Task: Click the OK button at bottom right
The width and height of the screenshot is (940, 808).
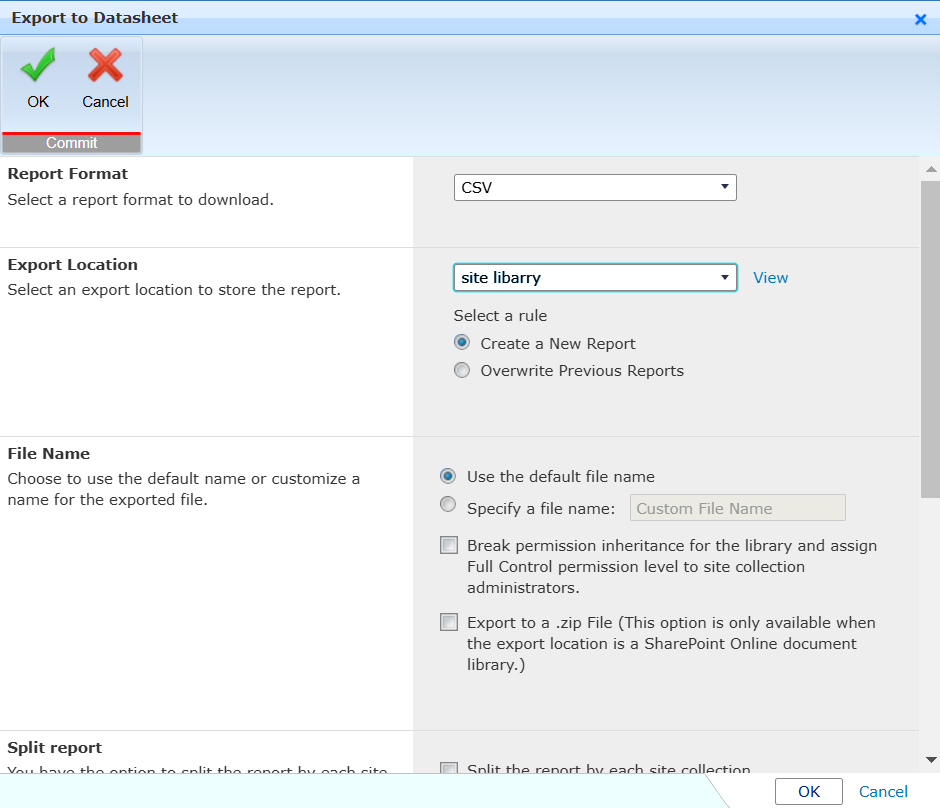Action: click(808, 791)
